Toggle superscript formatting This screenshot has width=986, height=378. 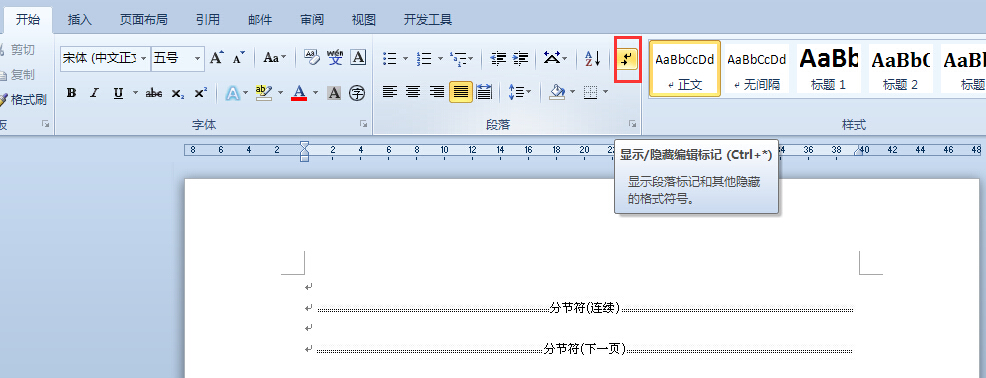tap(200, 93)
